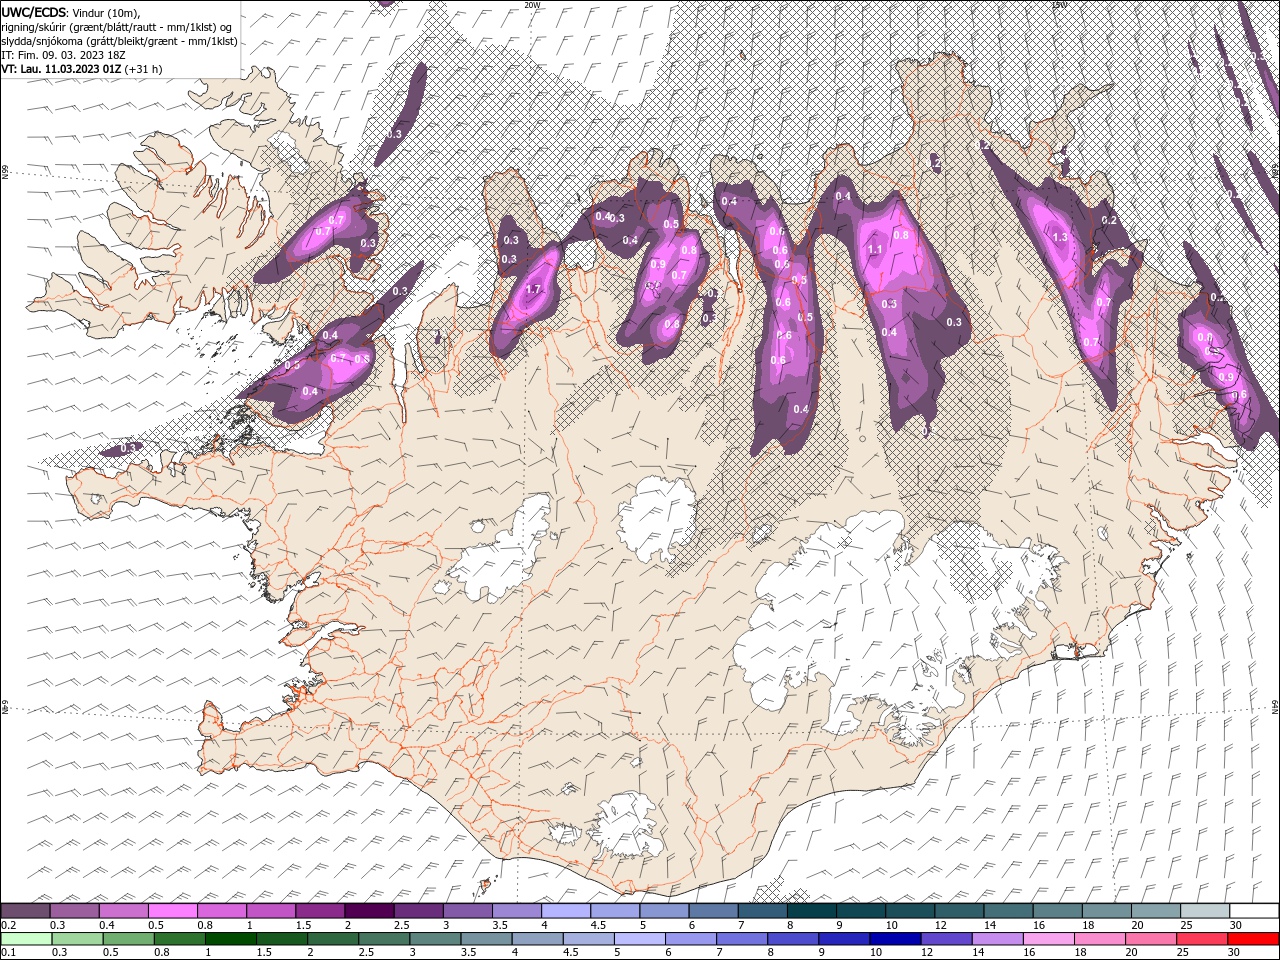The image size is (1280, 960).
Task: Click the 15W longitude label at top
Action: (x=1059, y=5)
